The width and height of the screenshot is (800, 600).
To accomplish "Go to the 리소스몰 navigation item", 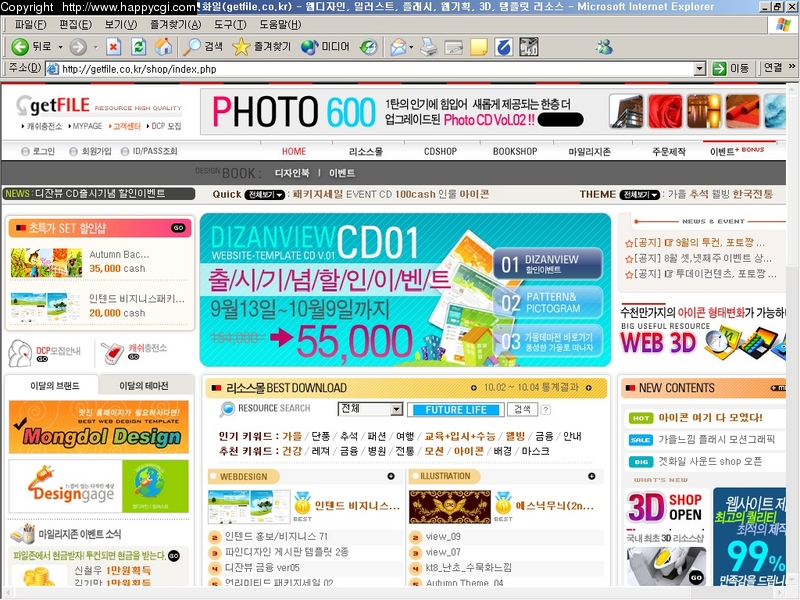I will [x=366, y=152].
